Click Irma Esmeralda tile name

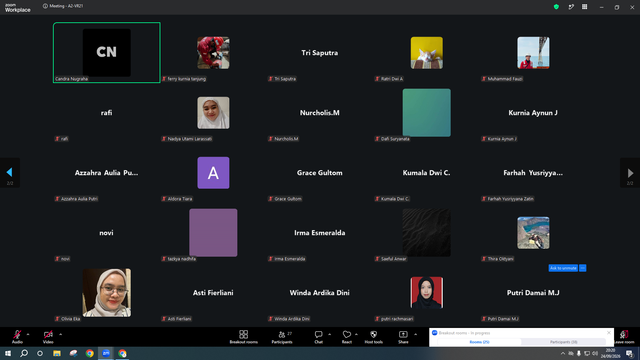(x=320, y=233)
